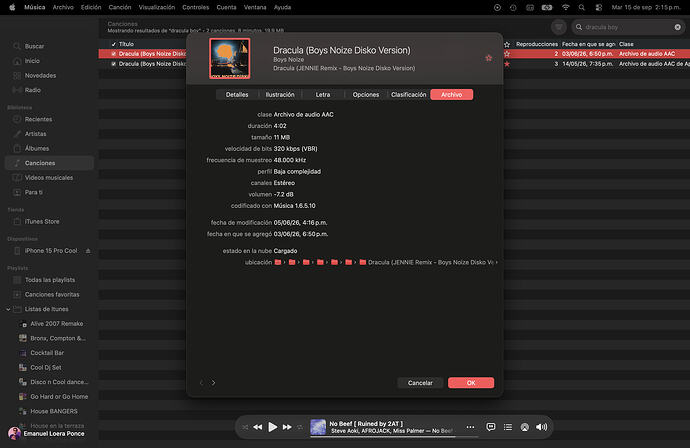690x448 pixels.
Task: Open the Canción menu
Action: pyautogui.click(x=120, y=7)
